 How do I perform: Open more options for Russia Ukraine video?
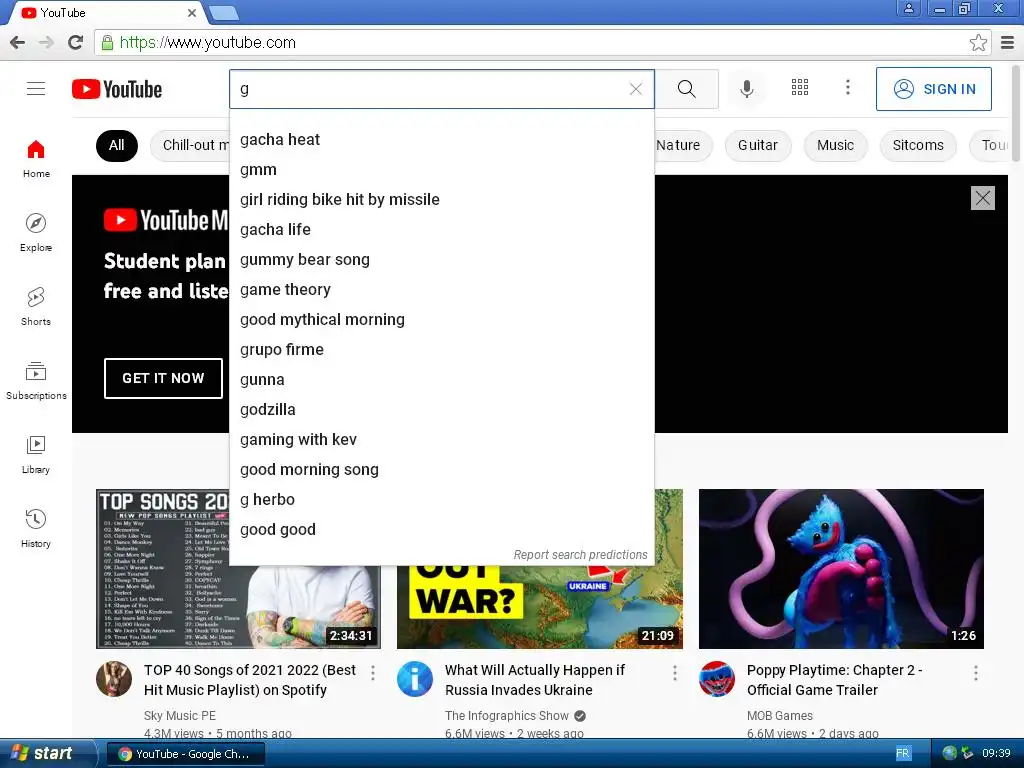675,673
